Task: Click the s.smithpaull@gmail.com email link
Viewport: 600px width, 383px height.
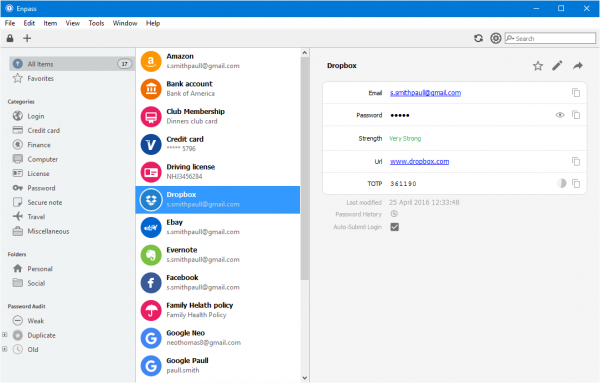Action: (x=425, y=93)
